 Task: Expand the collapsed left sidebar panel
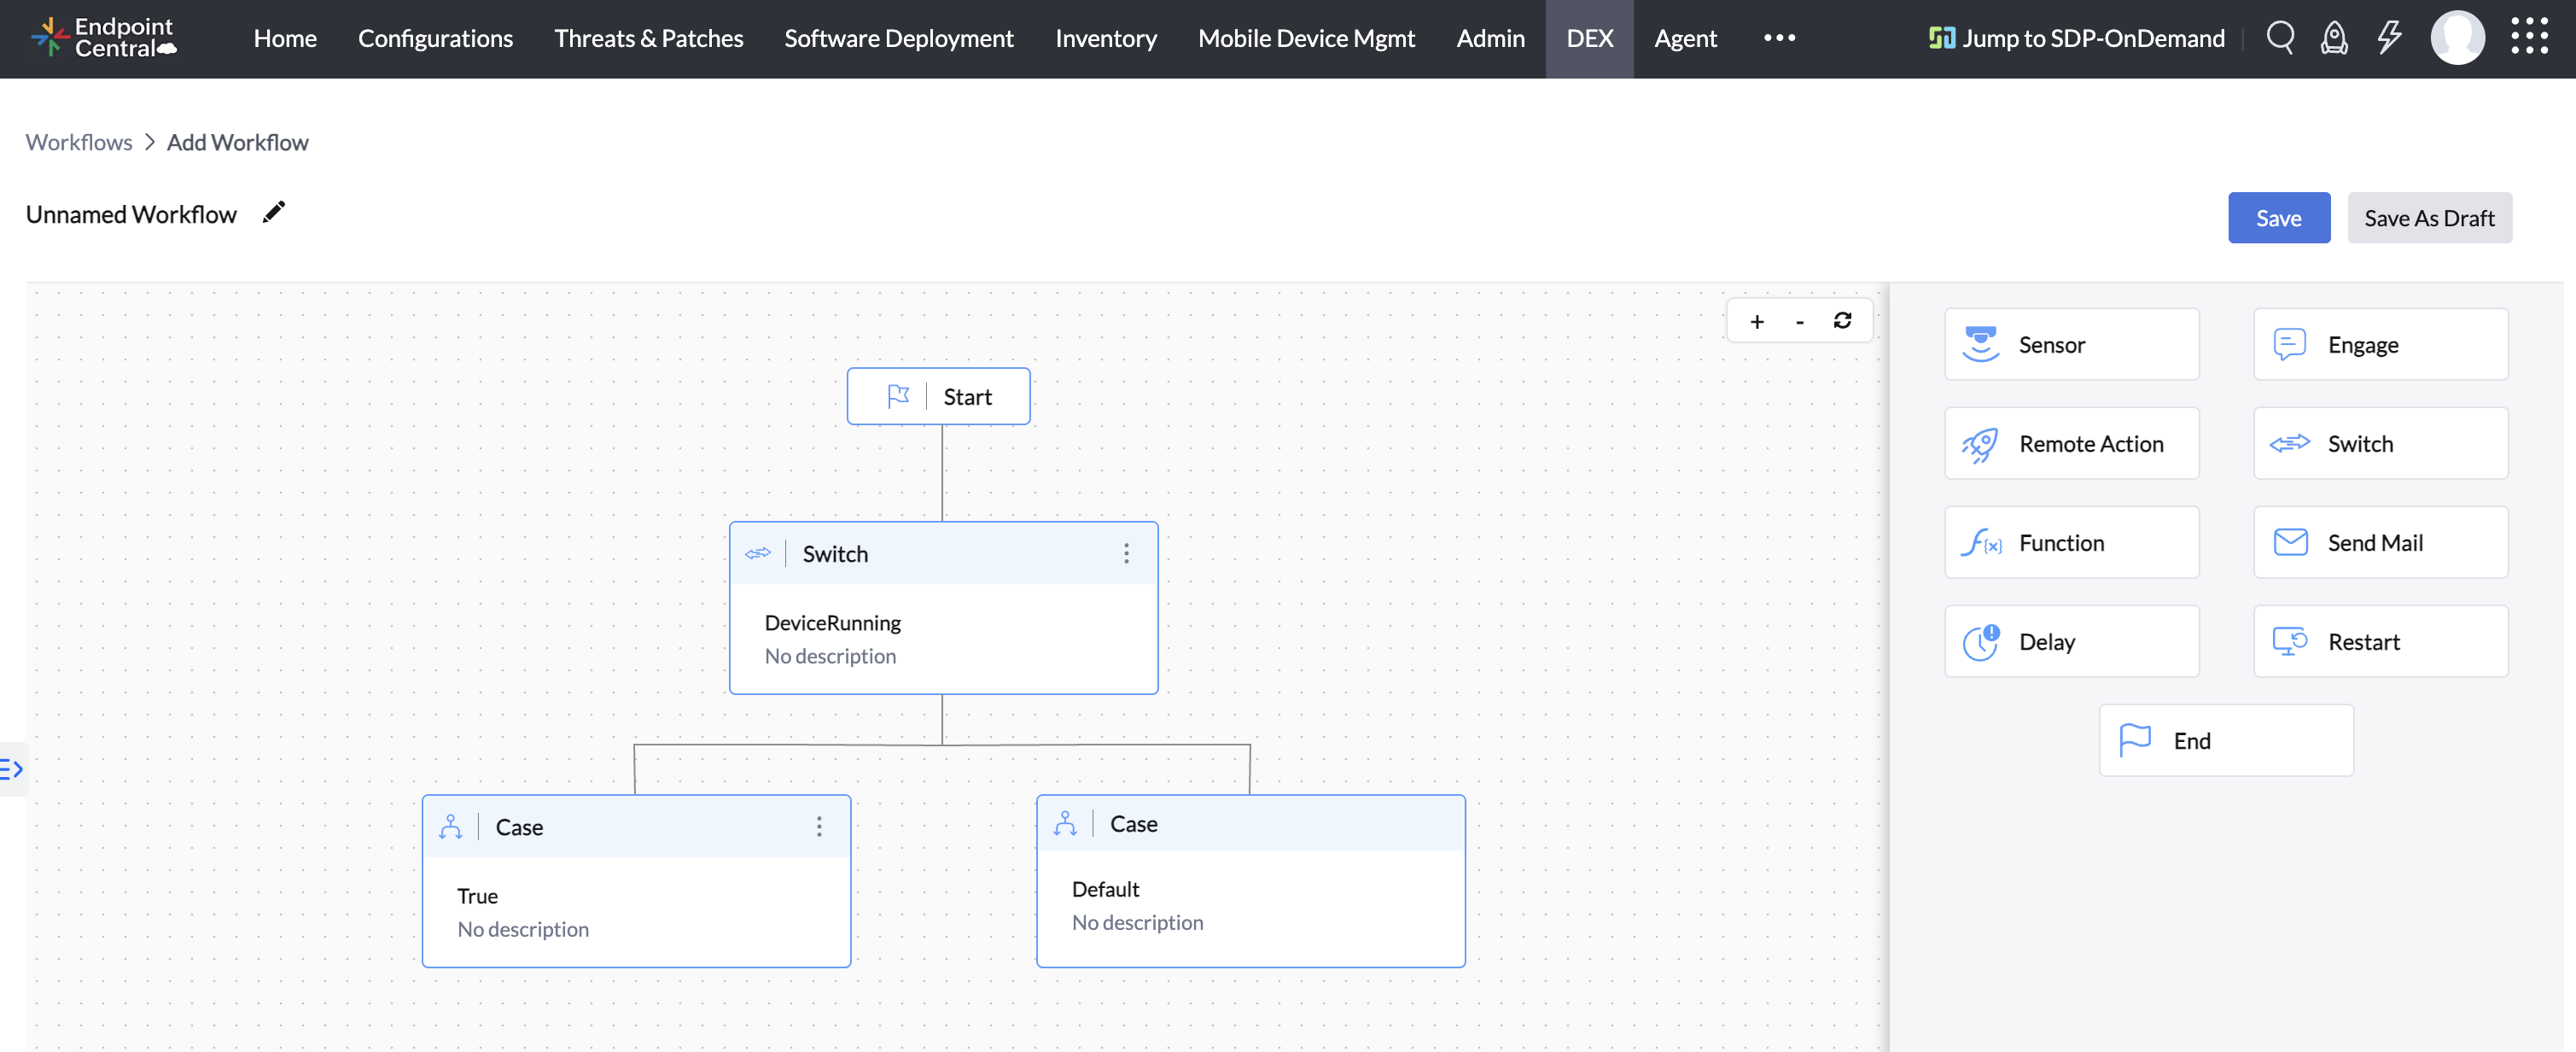[x=13, y=768]
